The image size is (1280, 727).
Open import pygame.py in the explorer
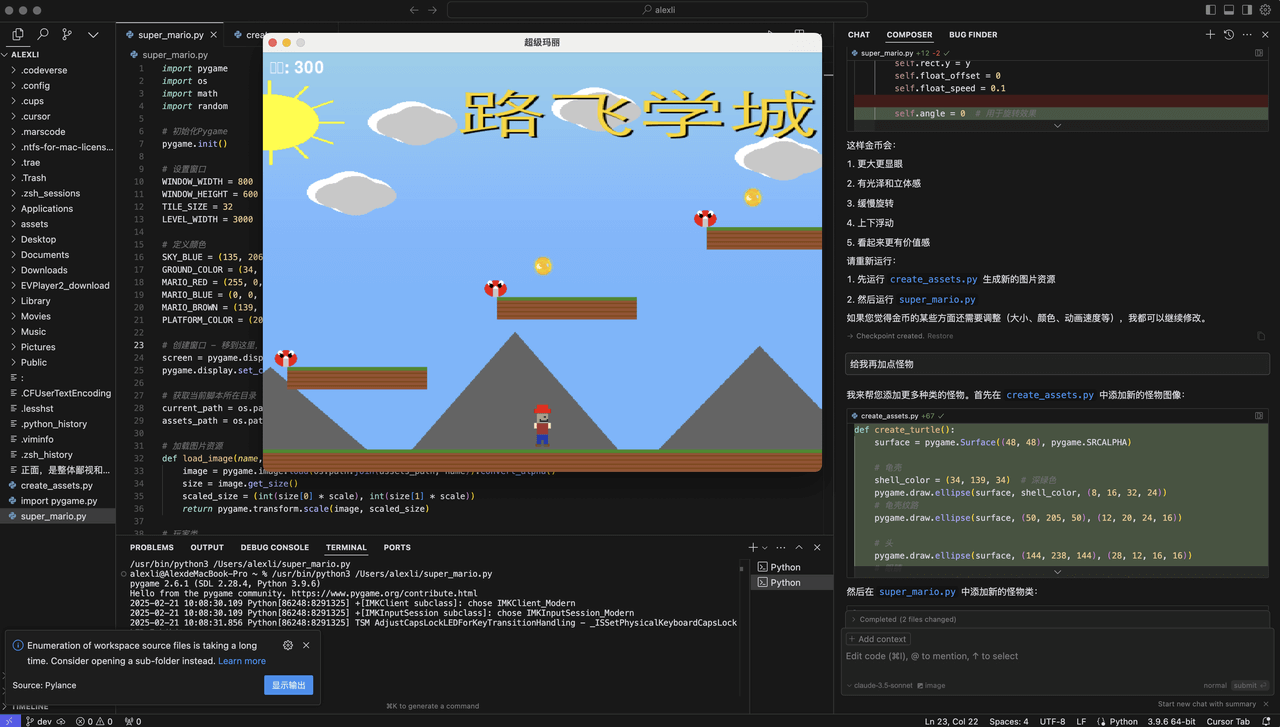[58, 501]
